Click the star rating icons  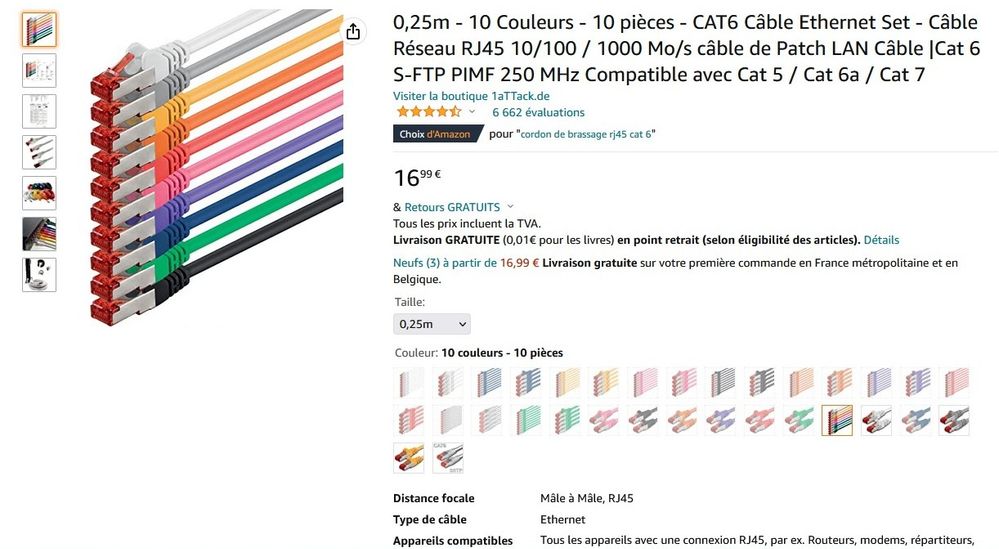point(428,112)
